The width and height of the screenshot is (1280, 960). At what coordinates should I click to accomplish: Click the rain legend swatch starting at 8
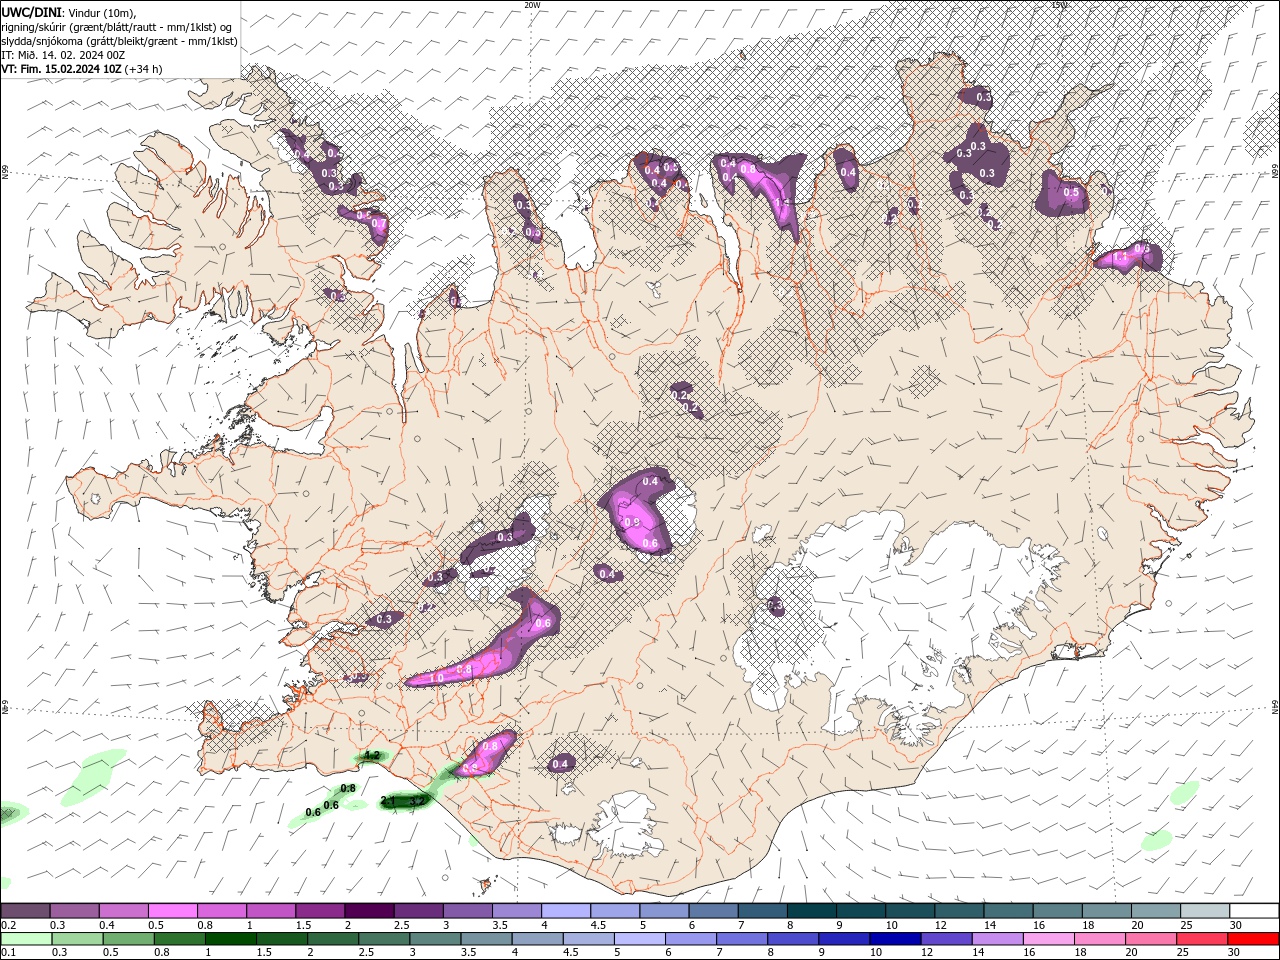pos(791,939)
